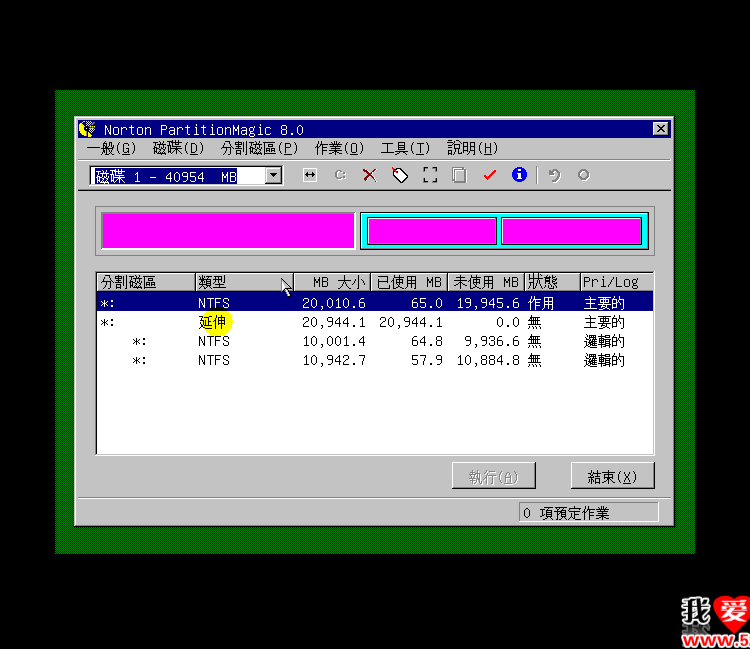Click the 分割磁區 column header
750x649 pixels.
pyautogui.click(x=146, y=282)
